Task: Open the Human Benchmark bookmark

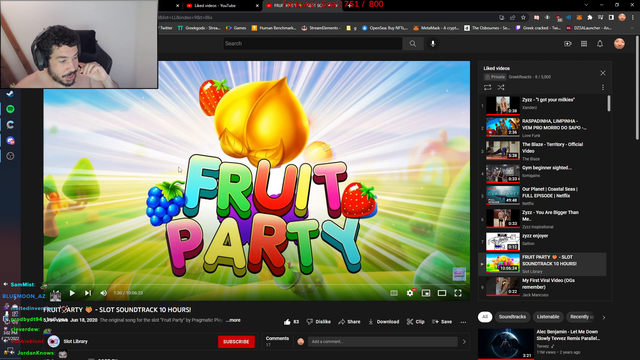Action: click(x=273, y=28)
